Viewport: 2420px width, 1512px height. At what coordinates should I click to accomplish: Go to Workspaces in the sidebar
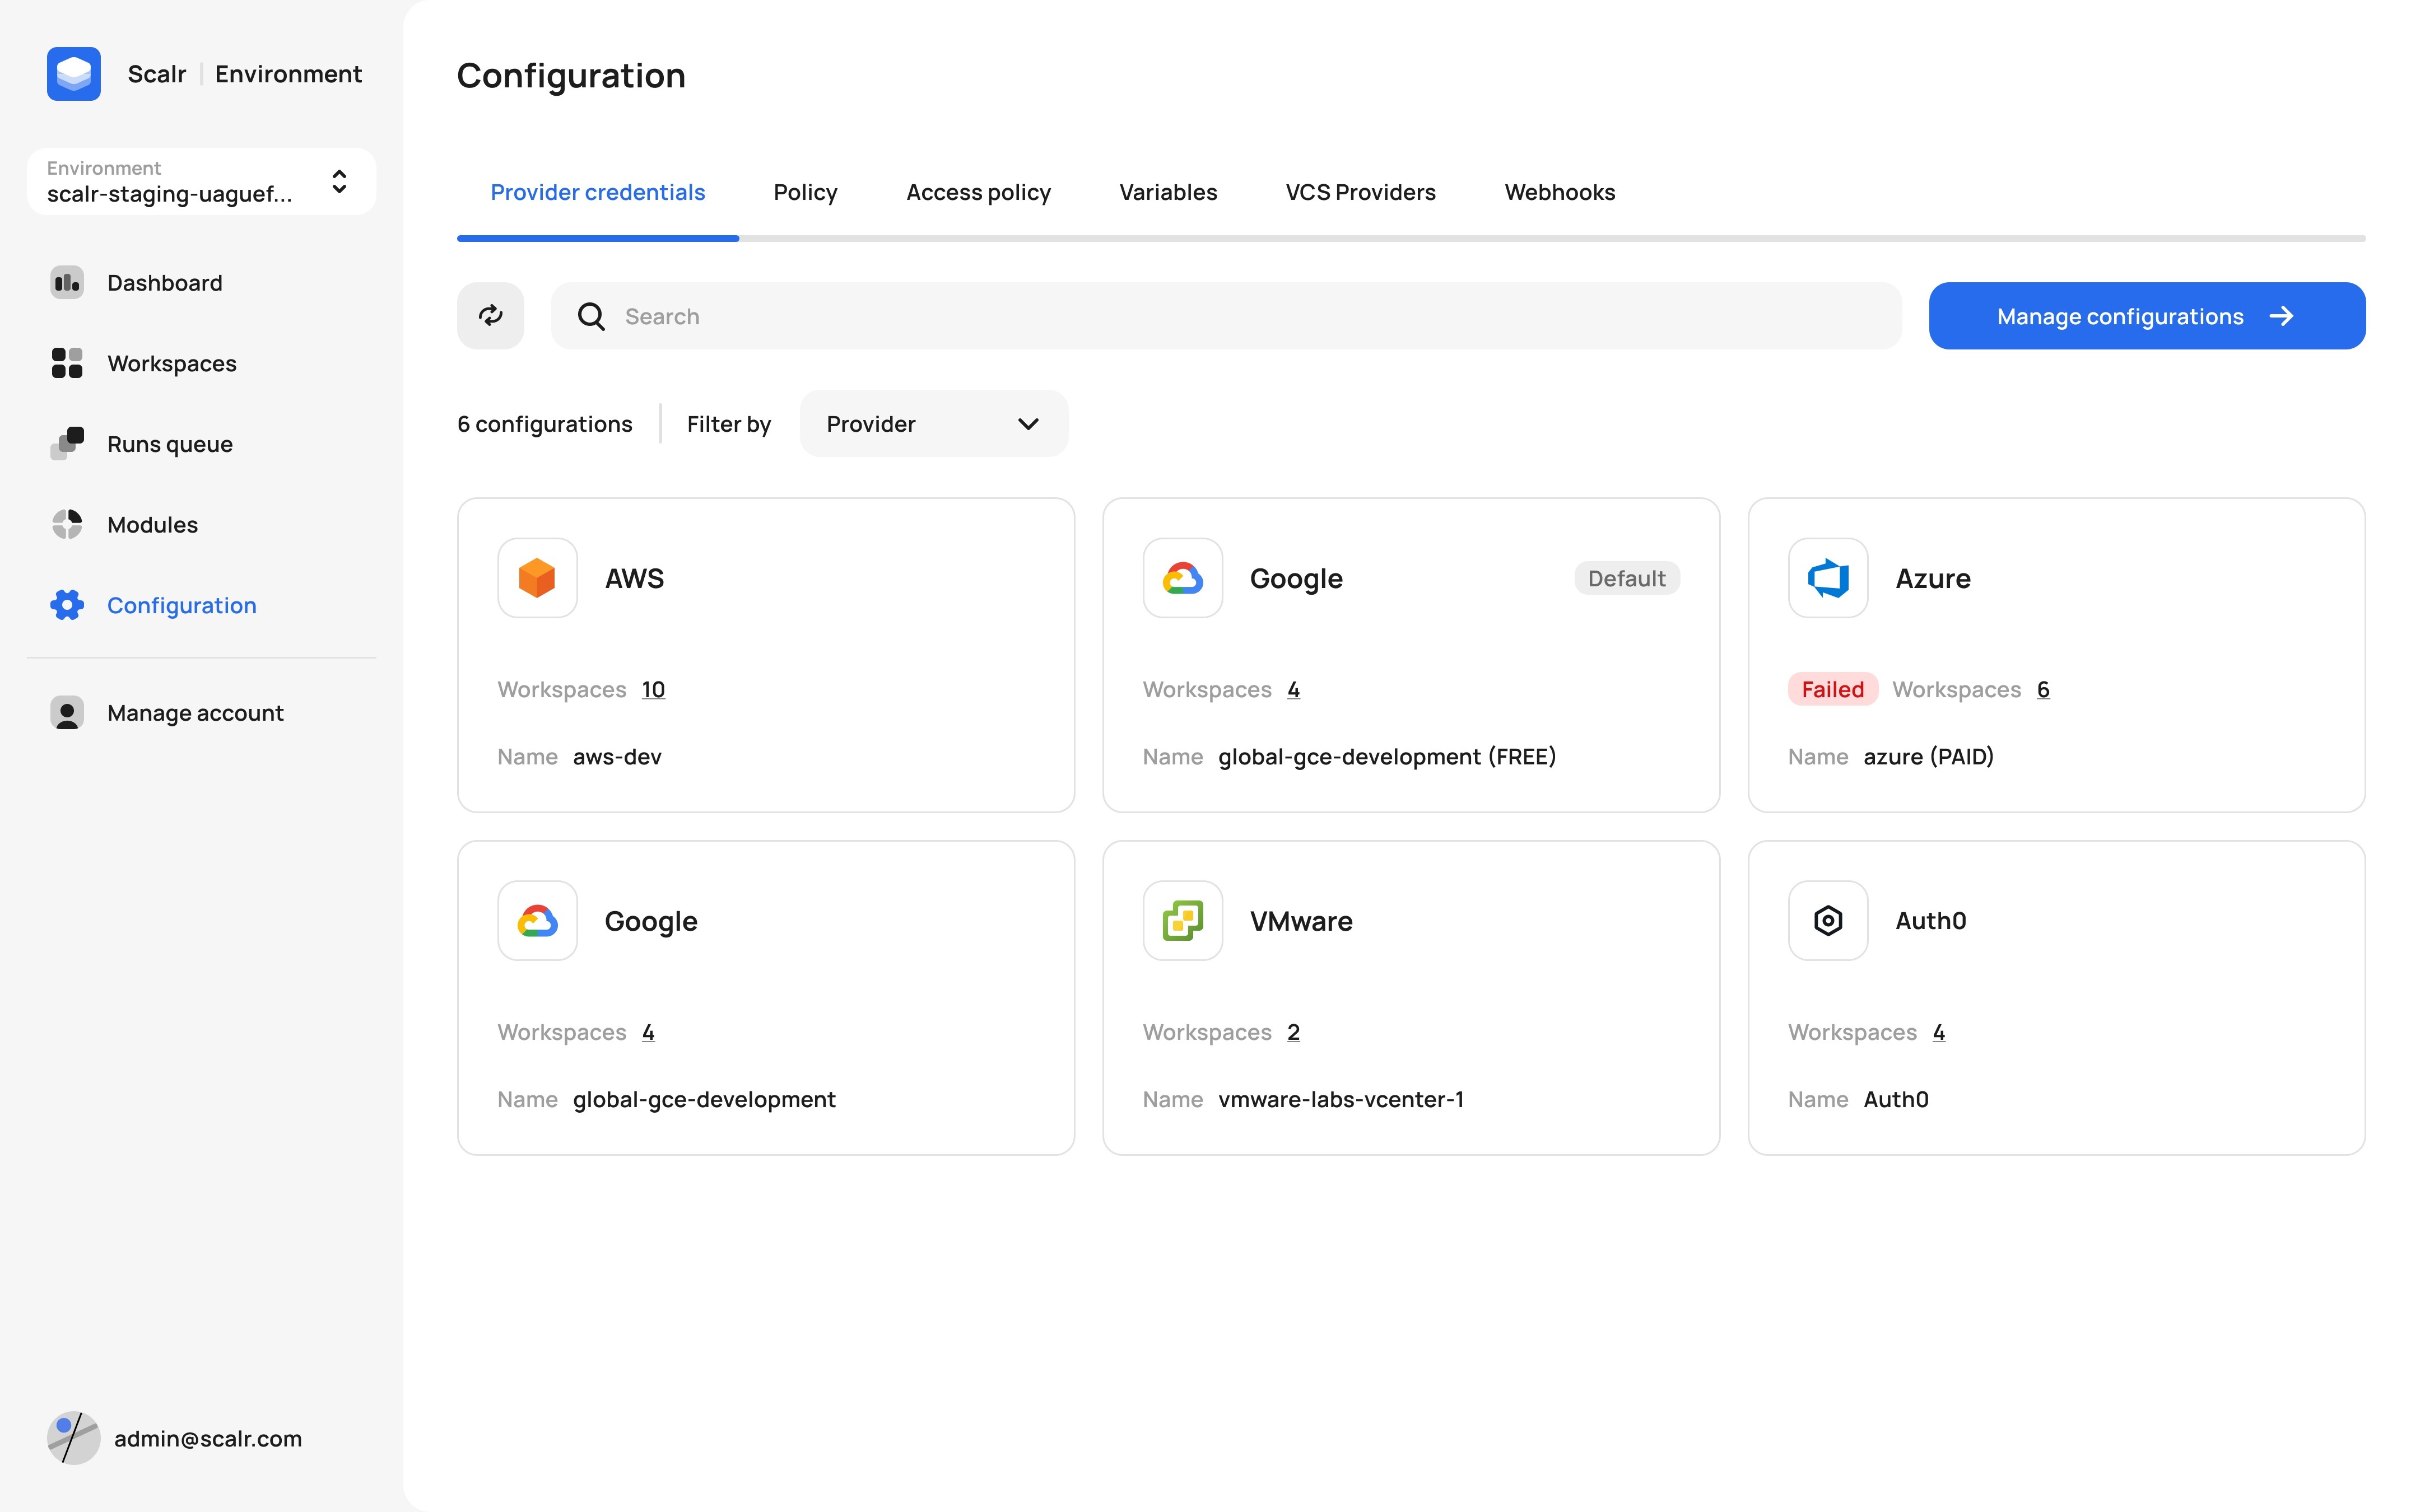point(171,364)
